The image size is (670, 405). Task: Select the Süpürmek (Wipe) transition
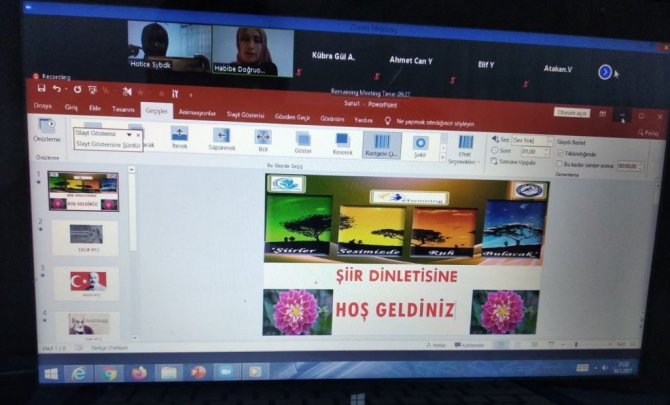222,138
